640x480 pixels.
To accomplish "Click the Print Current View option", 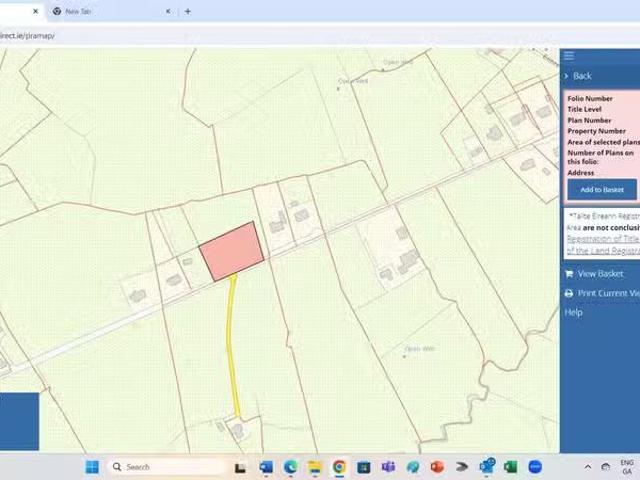I will [606, 293].
